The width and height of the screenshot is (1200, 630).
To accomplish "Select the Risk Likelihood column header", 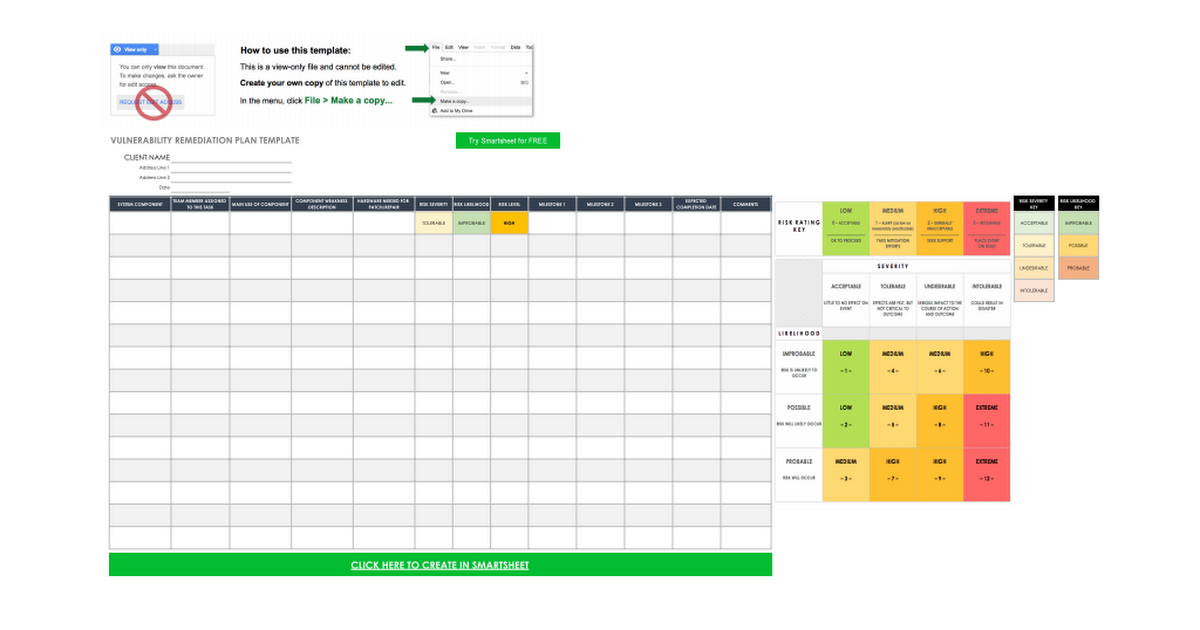I will click(x=472, y=204).
